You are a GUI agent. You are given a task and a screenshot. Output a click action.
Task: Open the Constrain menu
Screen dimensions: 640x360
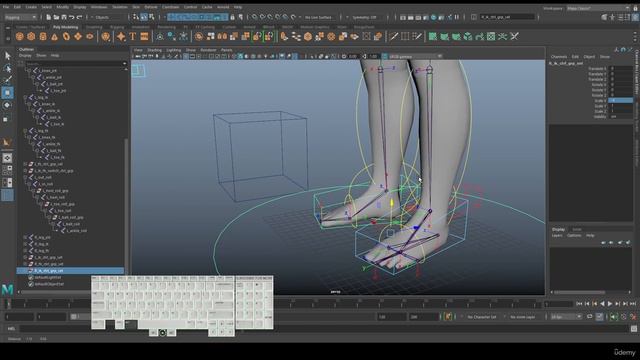(170, 7)
